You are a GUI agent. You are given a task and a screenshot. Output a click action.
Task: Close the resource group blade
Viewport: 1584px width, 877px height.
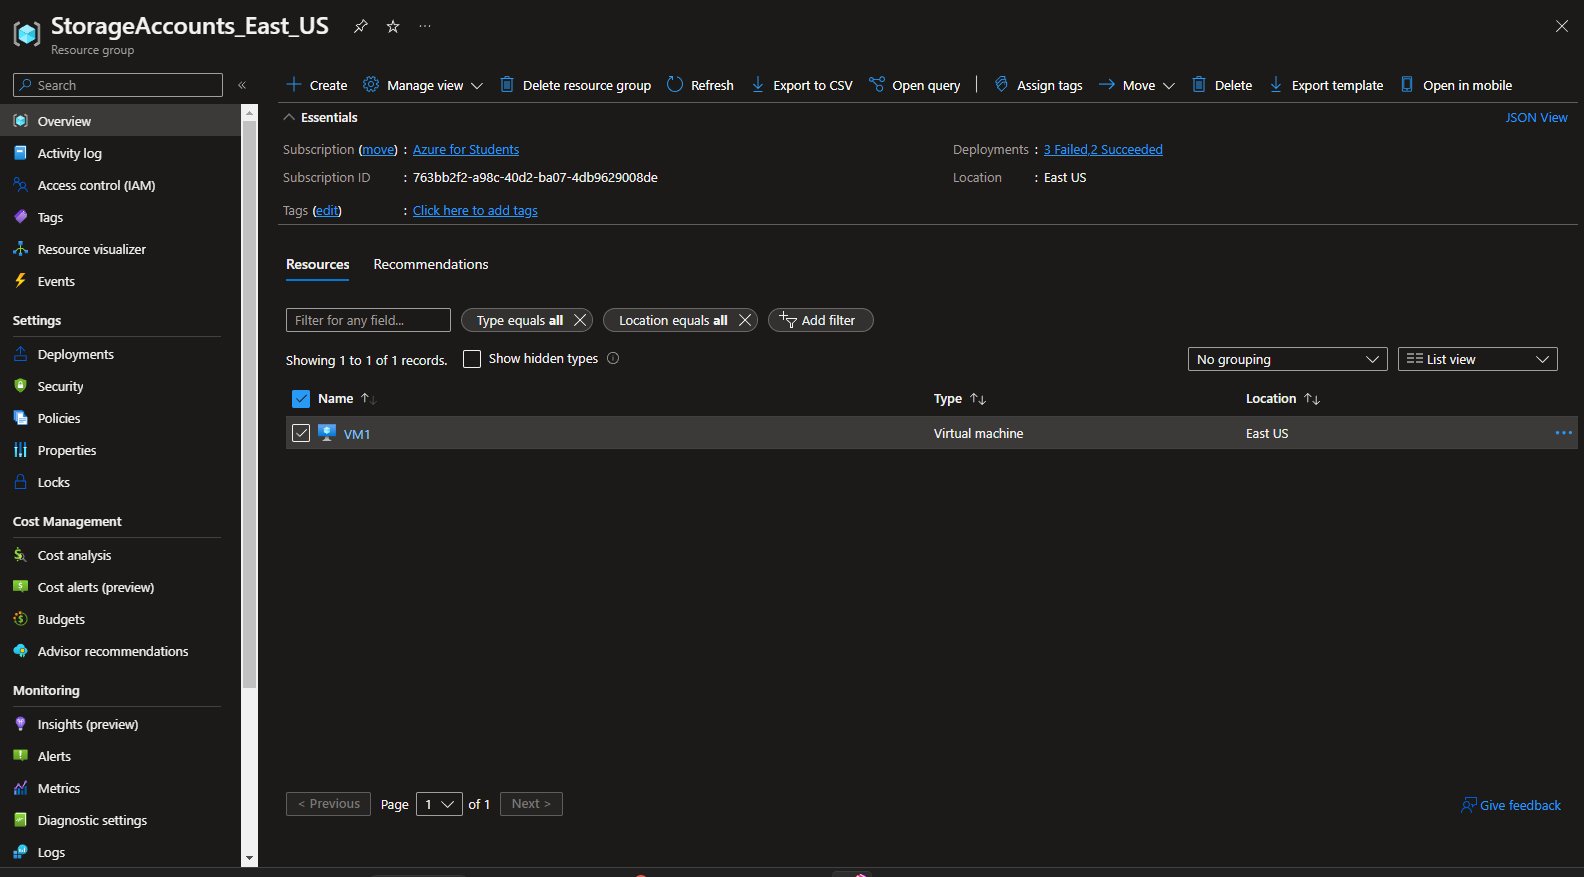tap(1562, 26)
